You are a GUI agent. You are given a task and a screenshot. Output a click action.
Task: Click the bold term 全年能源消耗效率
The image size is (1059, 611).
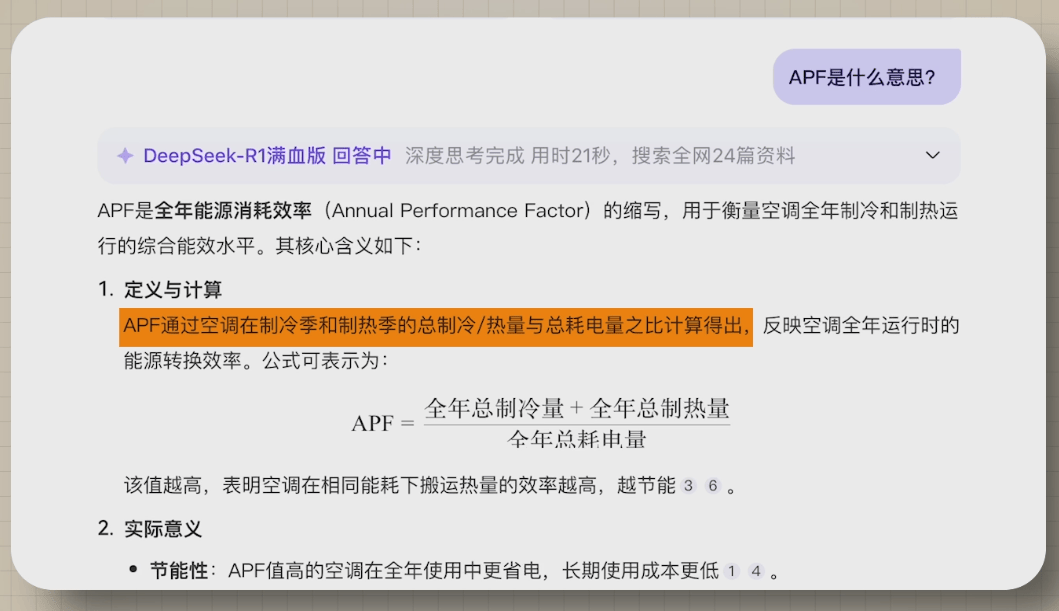point(233,211)
